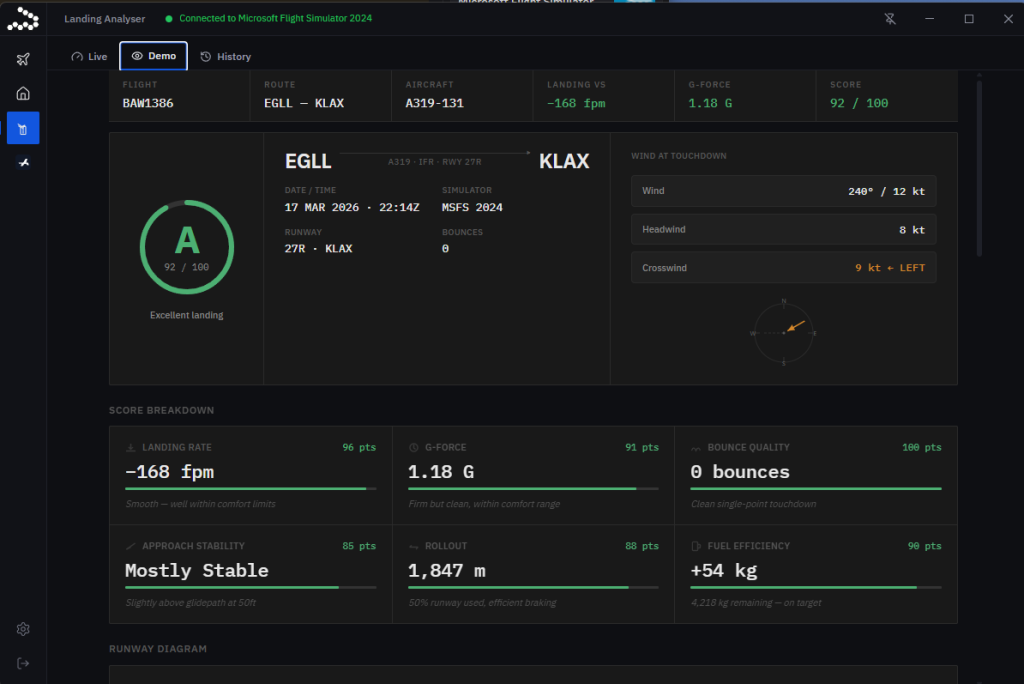Screen dimensions: 1024x684
Task: Click the logout icon at sidebar bottom
Action: tap(23, 664)
